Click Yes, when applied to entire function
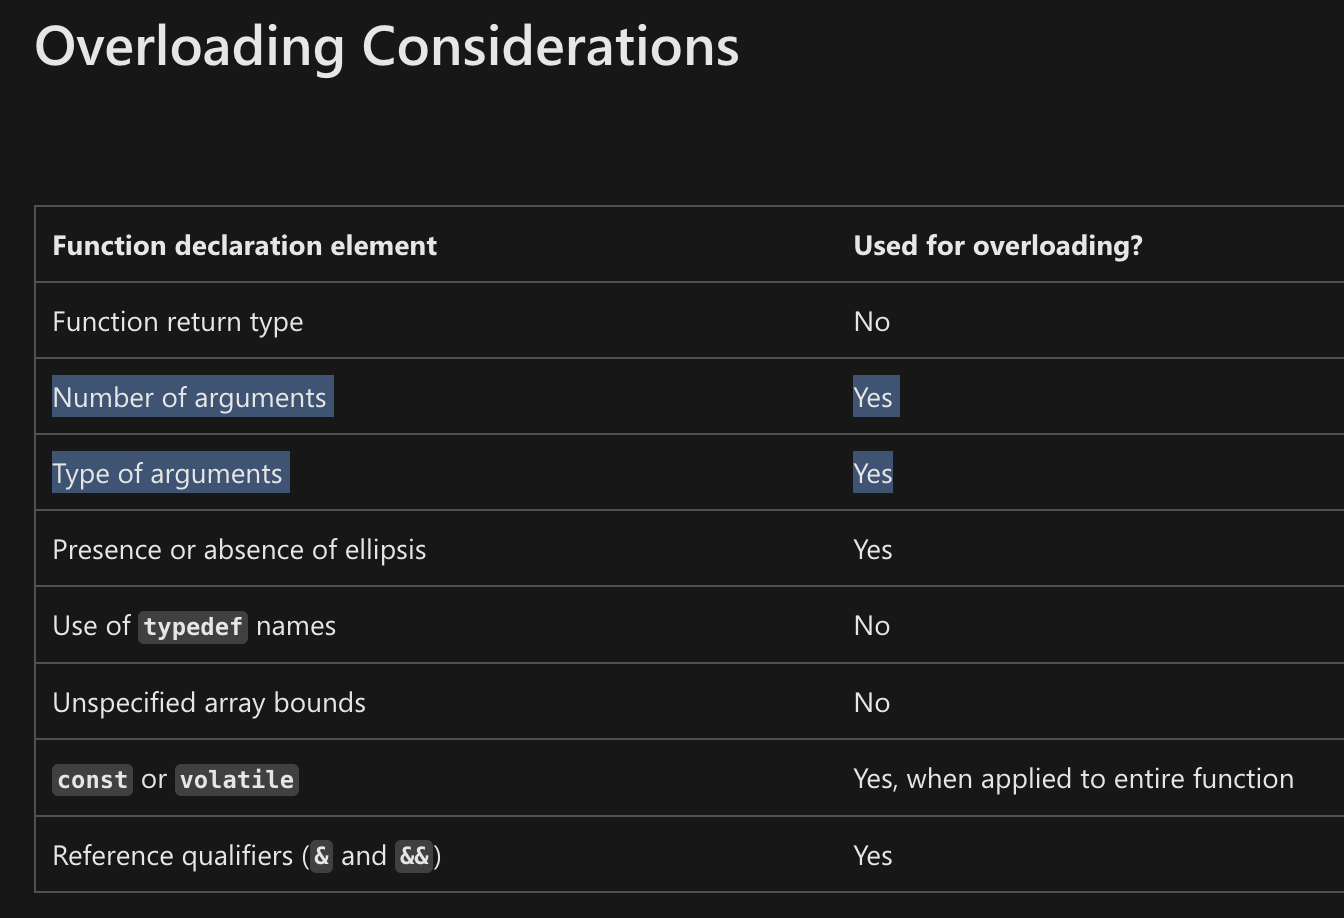This screenshot has width=1344, height=918. point(1073,779)
